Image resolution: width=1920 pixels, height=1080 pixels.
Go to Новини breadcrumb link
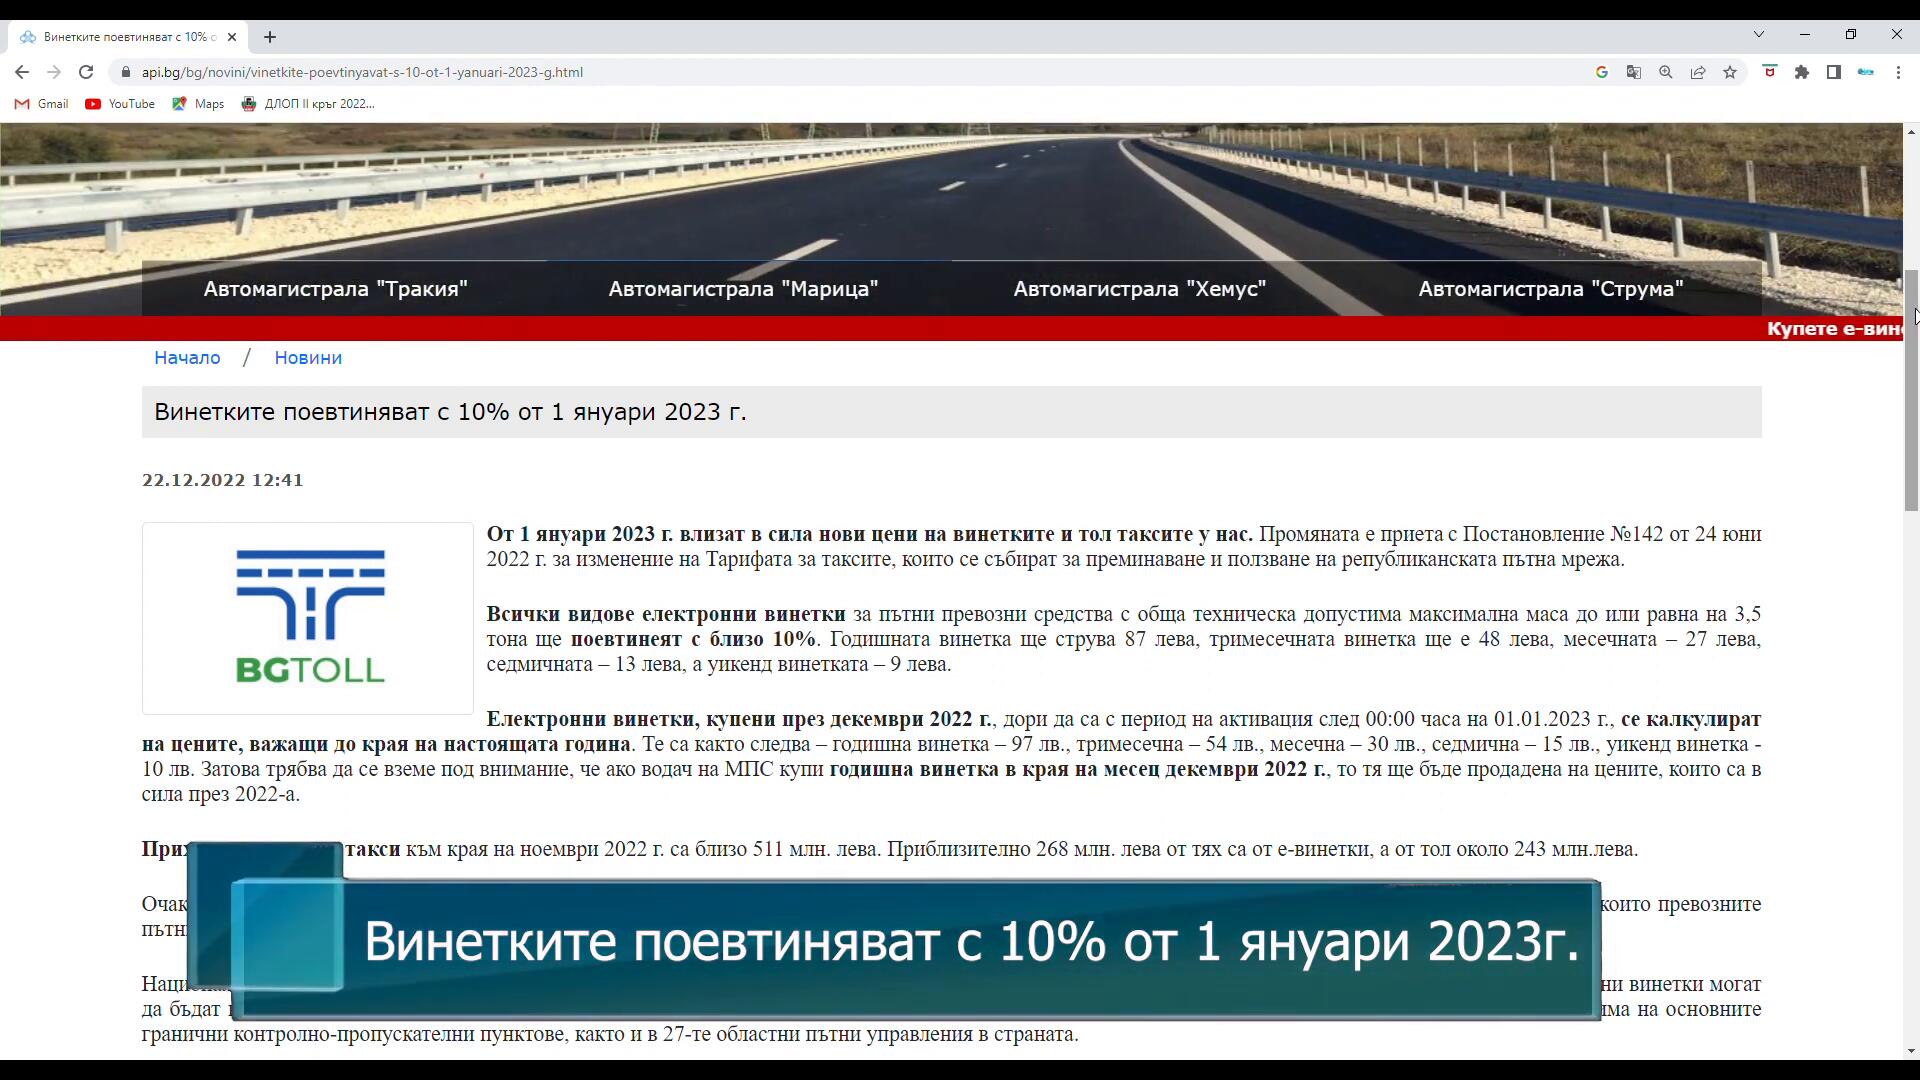pyautogui.click(x=308, y=358)
